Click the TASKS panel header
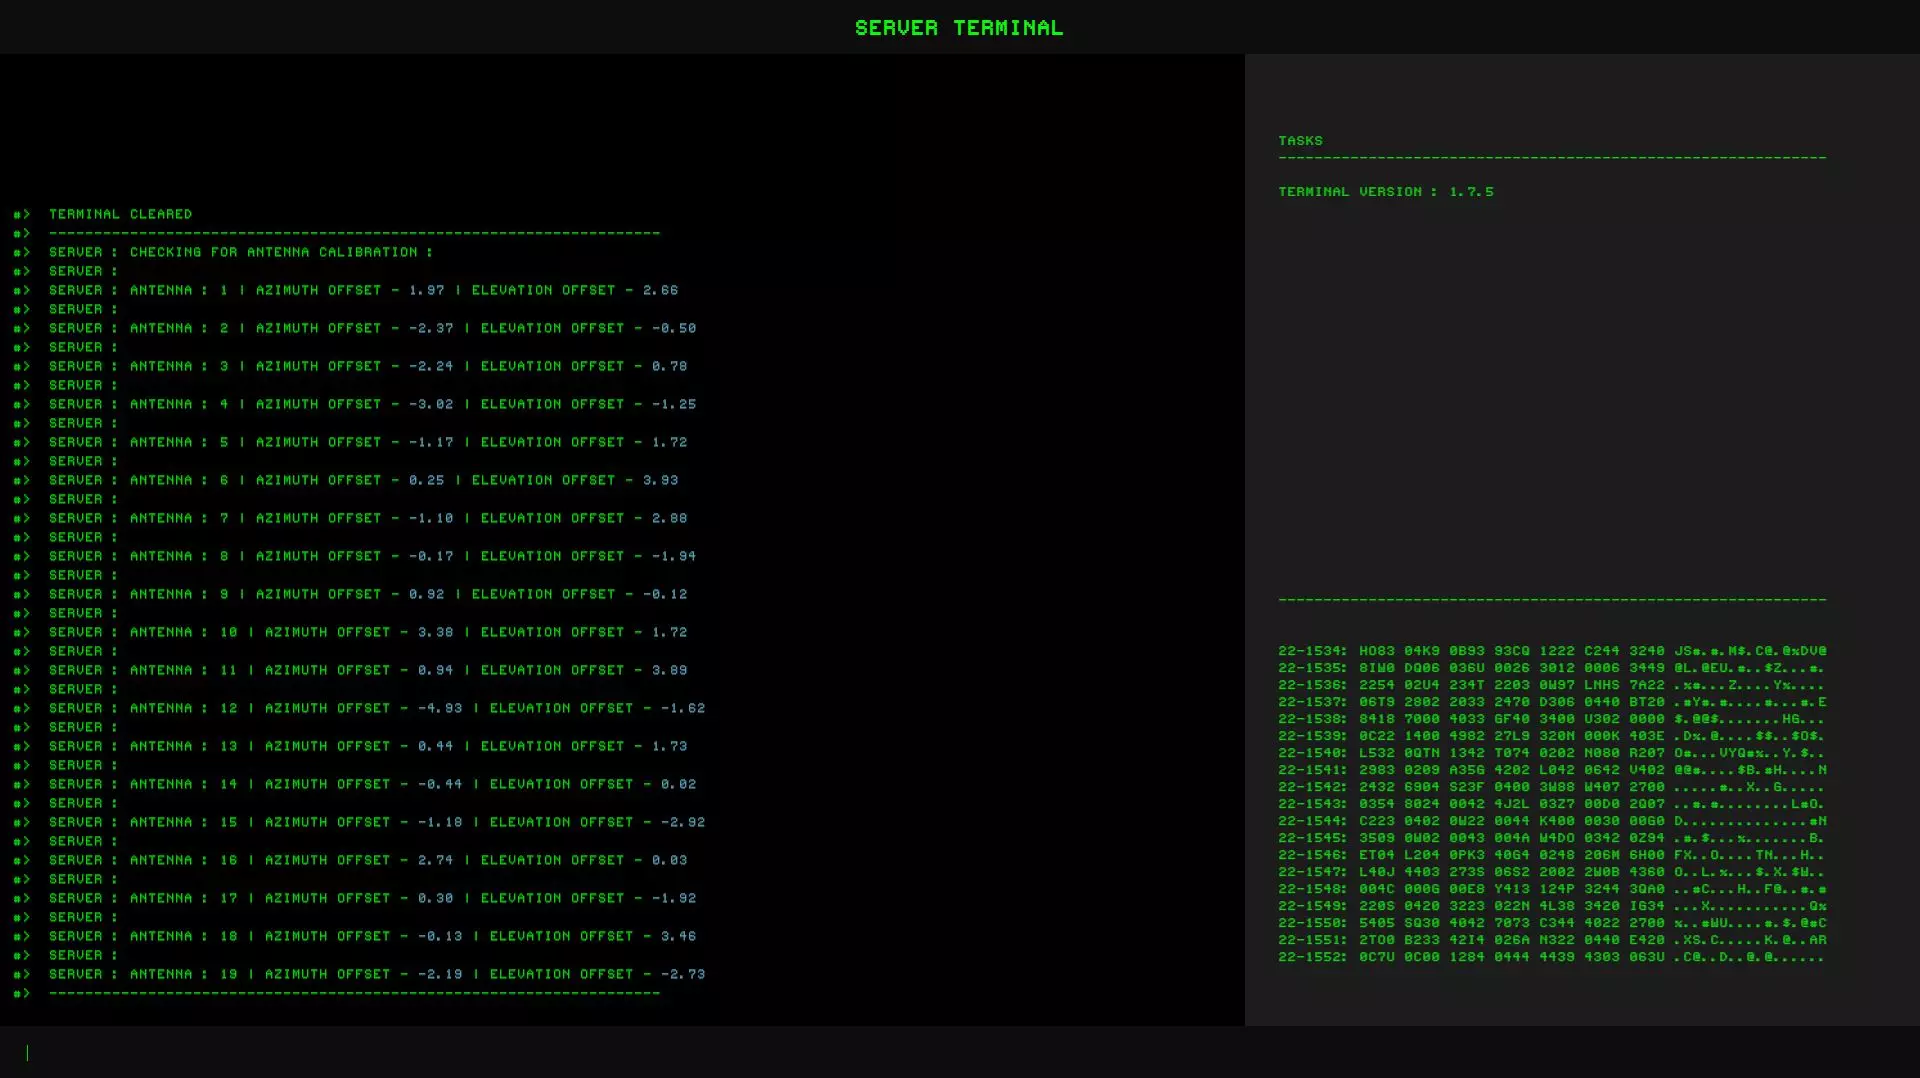This screenshot has height=1078, width=1920. [1300, 141]
